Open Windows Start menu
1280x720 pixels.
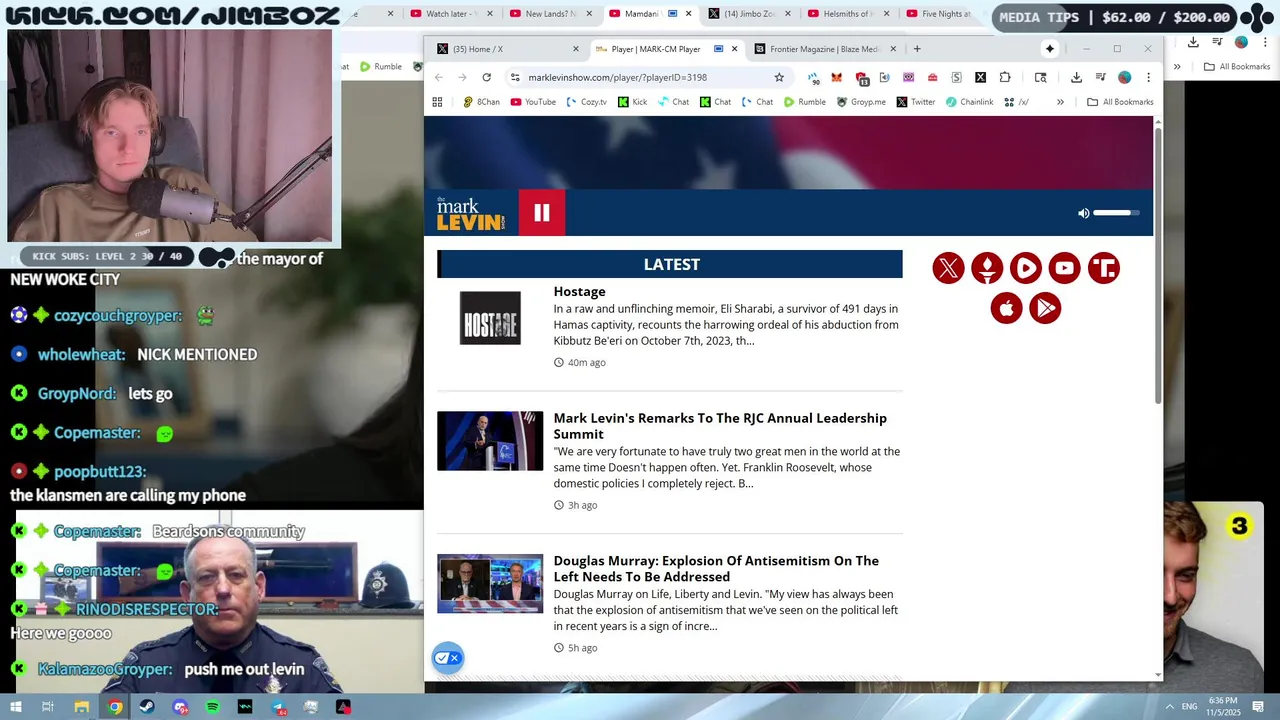coord(15,707)
